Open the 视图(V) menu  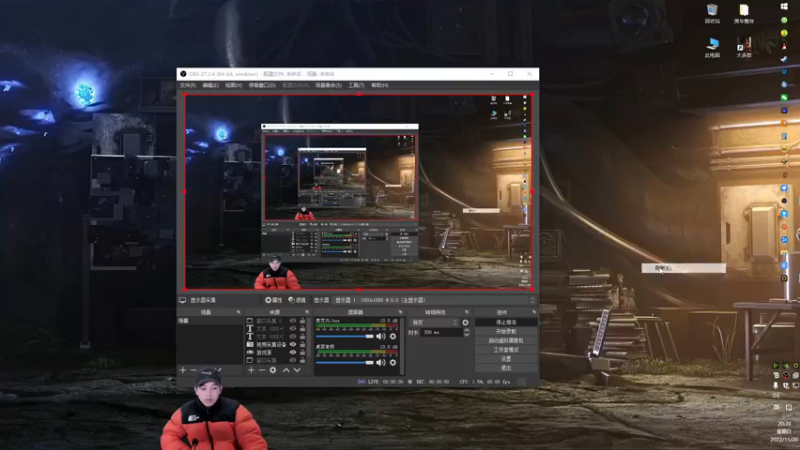coord(233,85)
